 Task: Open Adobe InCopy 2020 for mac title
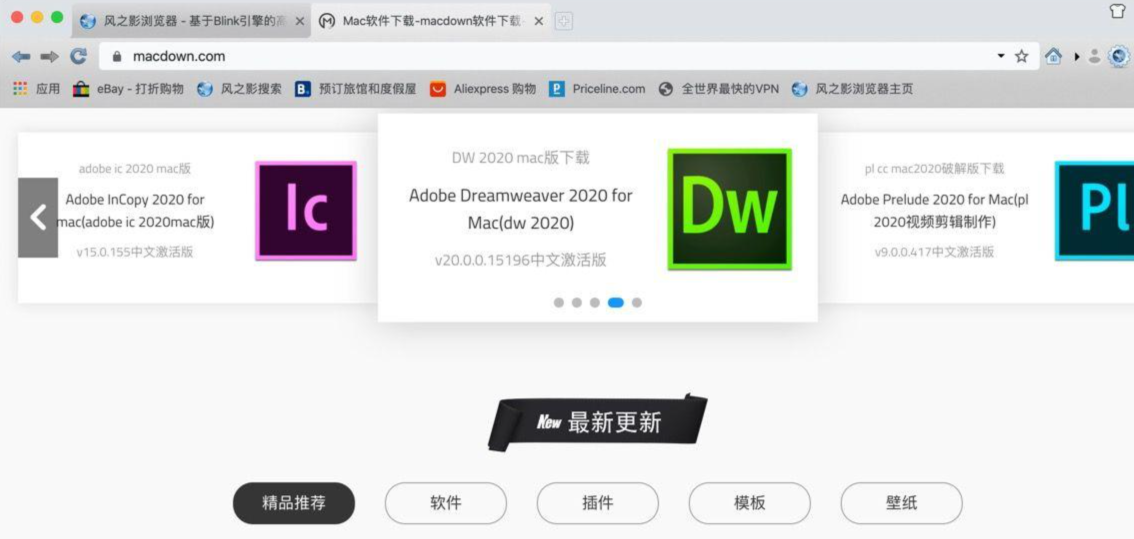135,211
